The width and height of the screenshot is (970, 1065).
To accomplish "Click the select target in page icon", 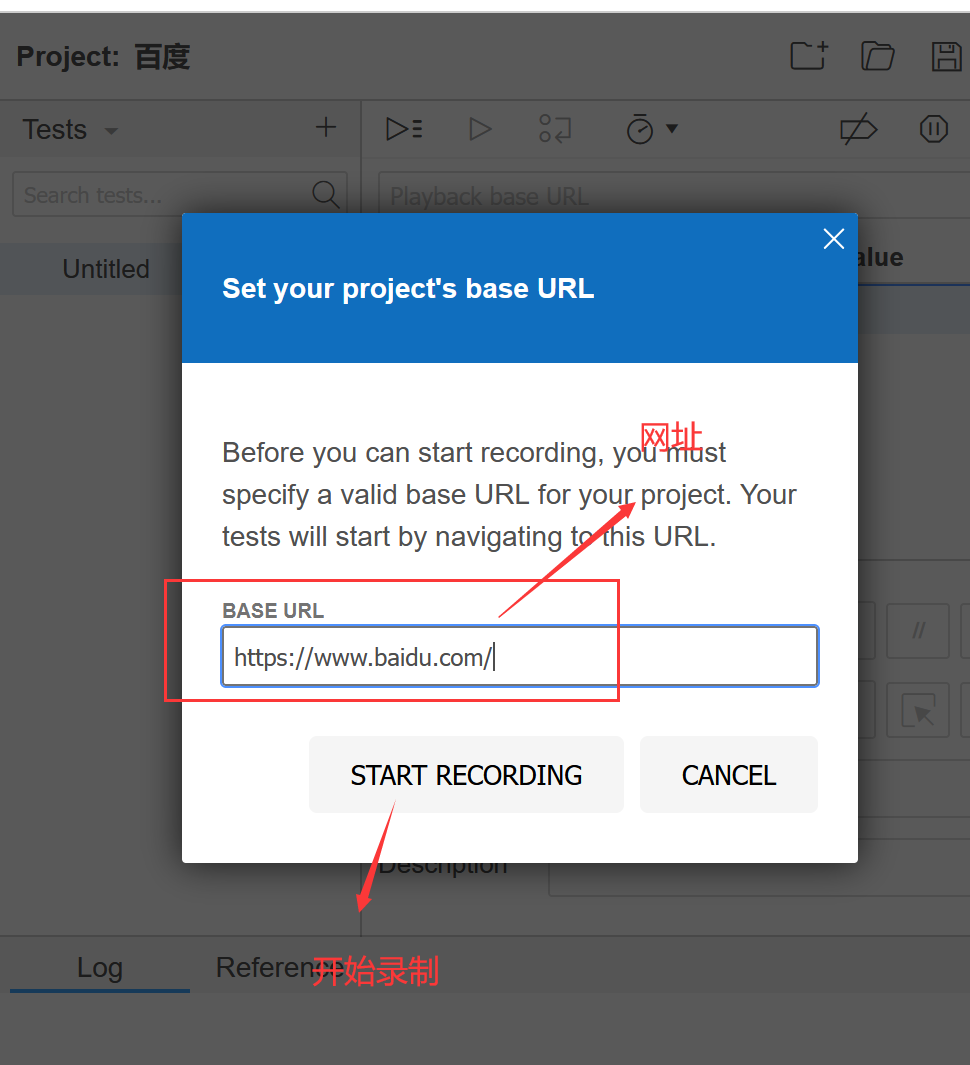I will coord(918,710).
